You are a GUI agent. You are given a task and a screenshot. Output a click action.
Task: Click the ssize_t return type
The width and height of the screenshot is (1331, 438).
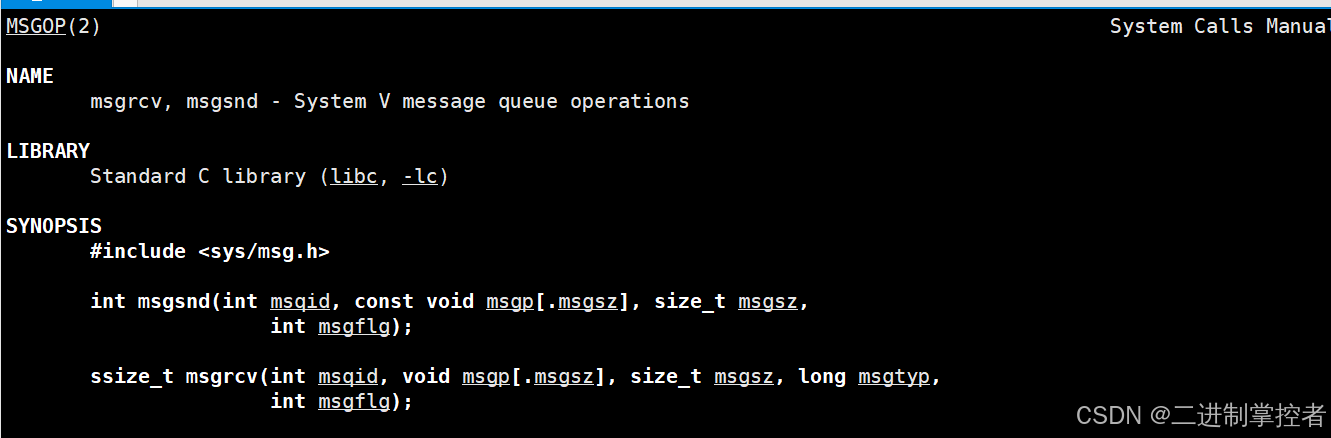tap(132, 377)
